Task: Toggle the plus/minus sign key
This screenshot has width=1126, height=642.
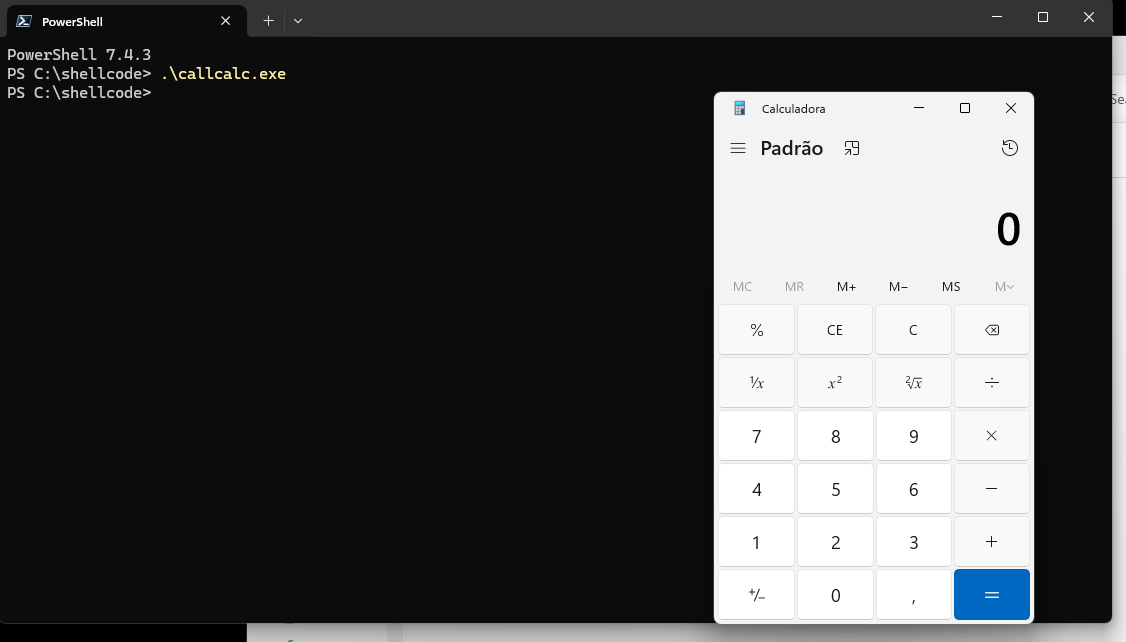Action: (757, 595)
